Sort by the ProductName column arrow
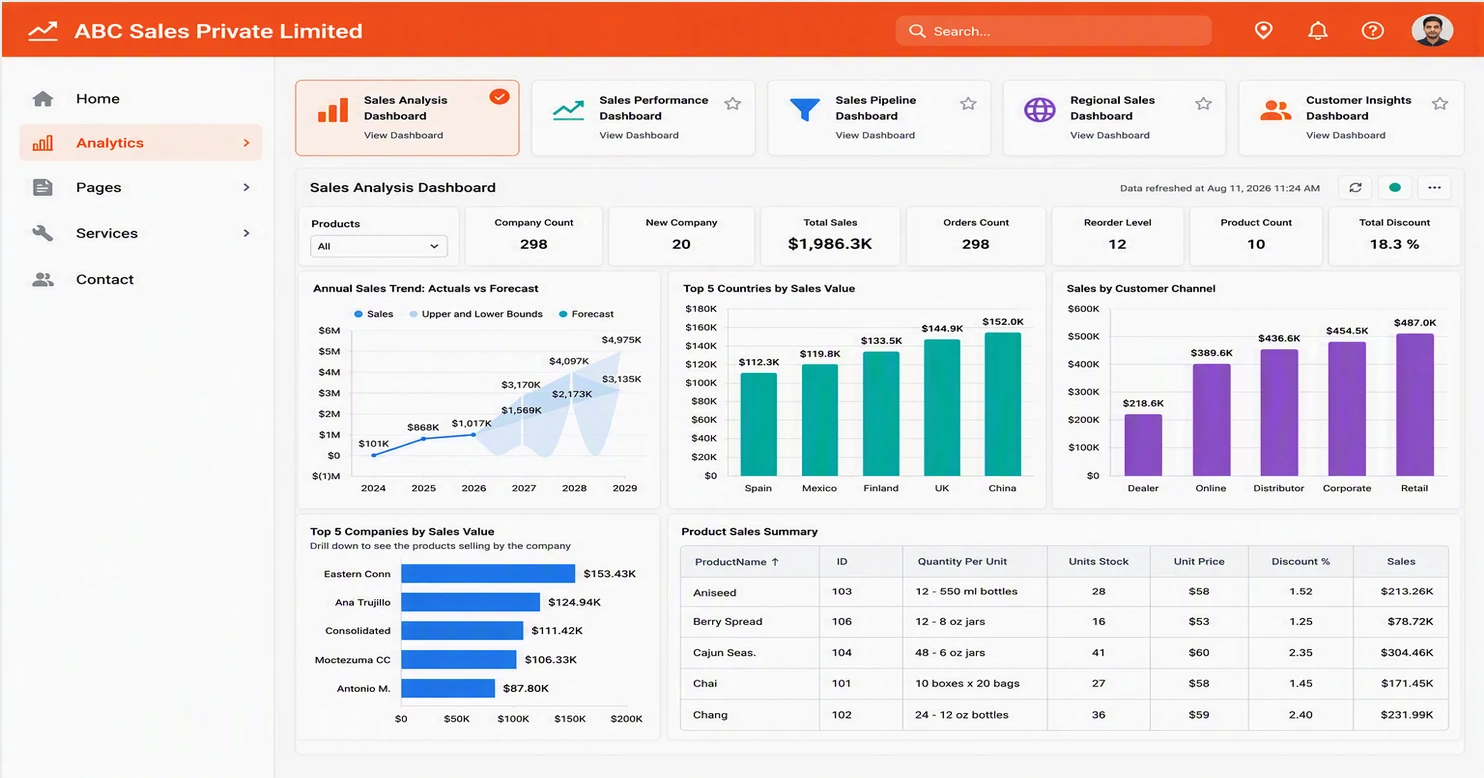Screen dimensions: 1484x778 tap(775, 562)
